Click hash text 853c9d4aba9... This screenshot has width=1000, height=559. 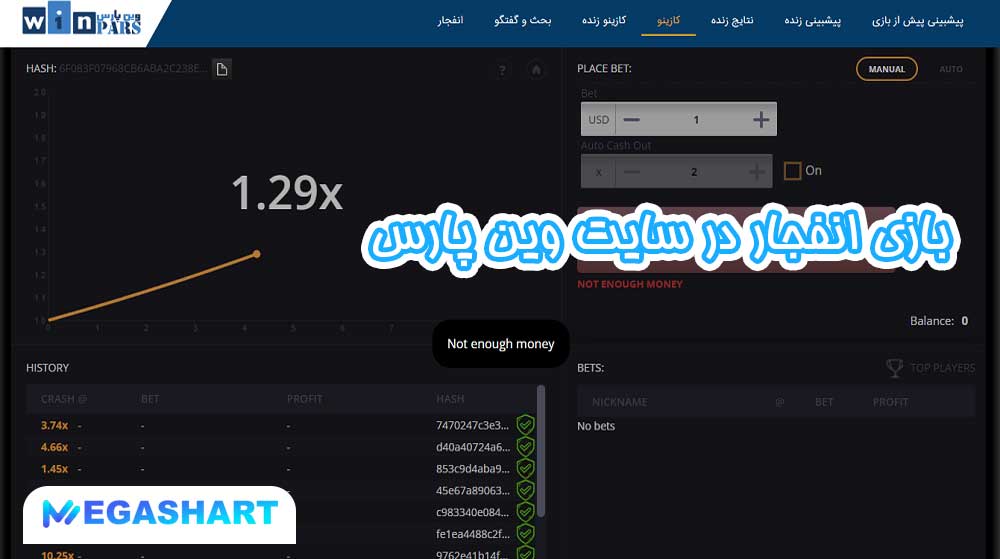click(x=473, y=468)
